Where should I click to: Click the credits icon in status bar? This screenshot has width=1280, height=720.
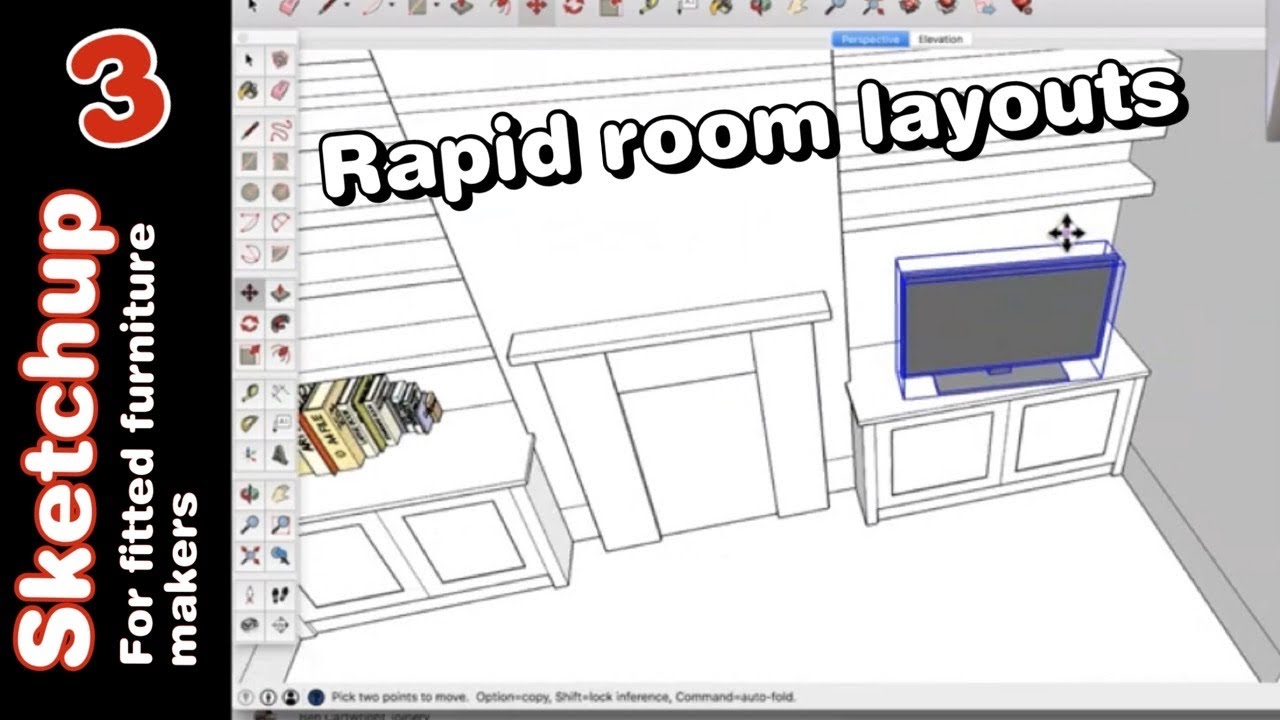pyautogui.click(x=268, y=697)
